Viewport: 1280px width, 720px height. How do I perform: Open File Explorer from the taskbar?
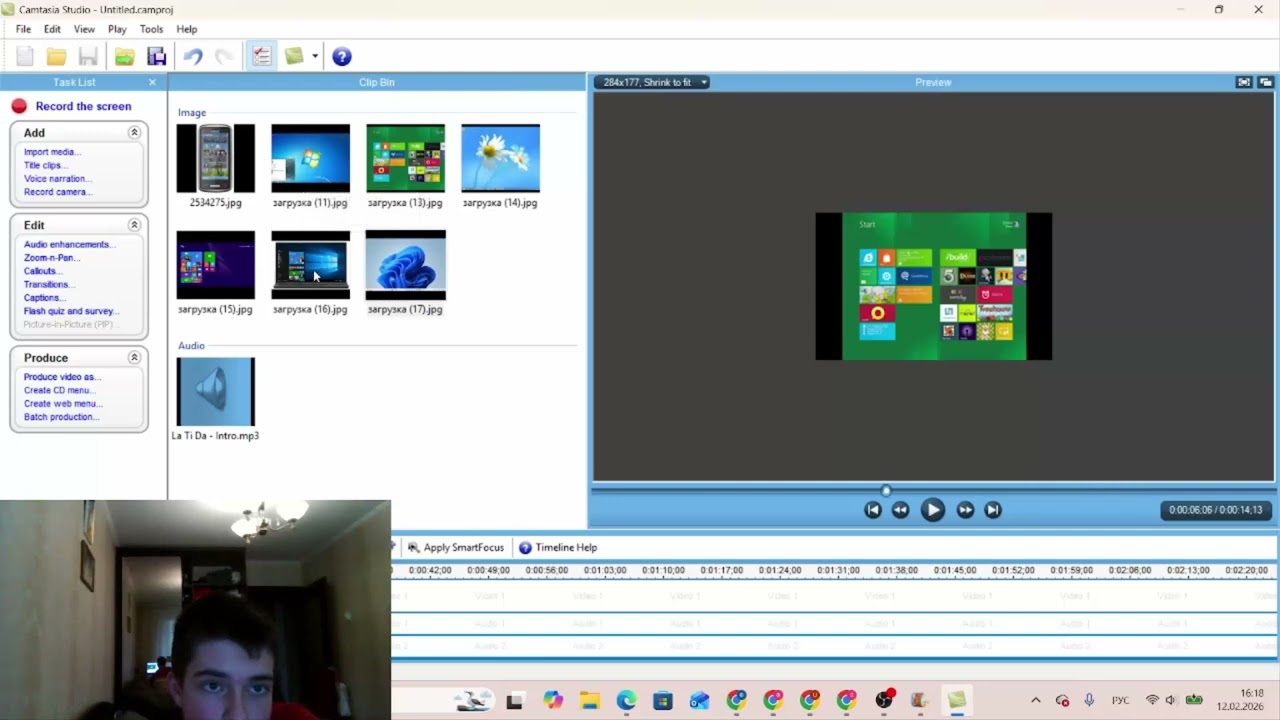coord(589,701)
